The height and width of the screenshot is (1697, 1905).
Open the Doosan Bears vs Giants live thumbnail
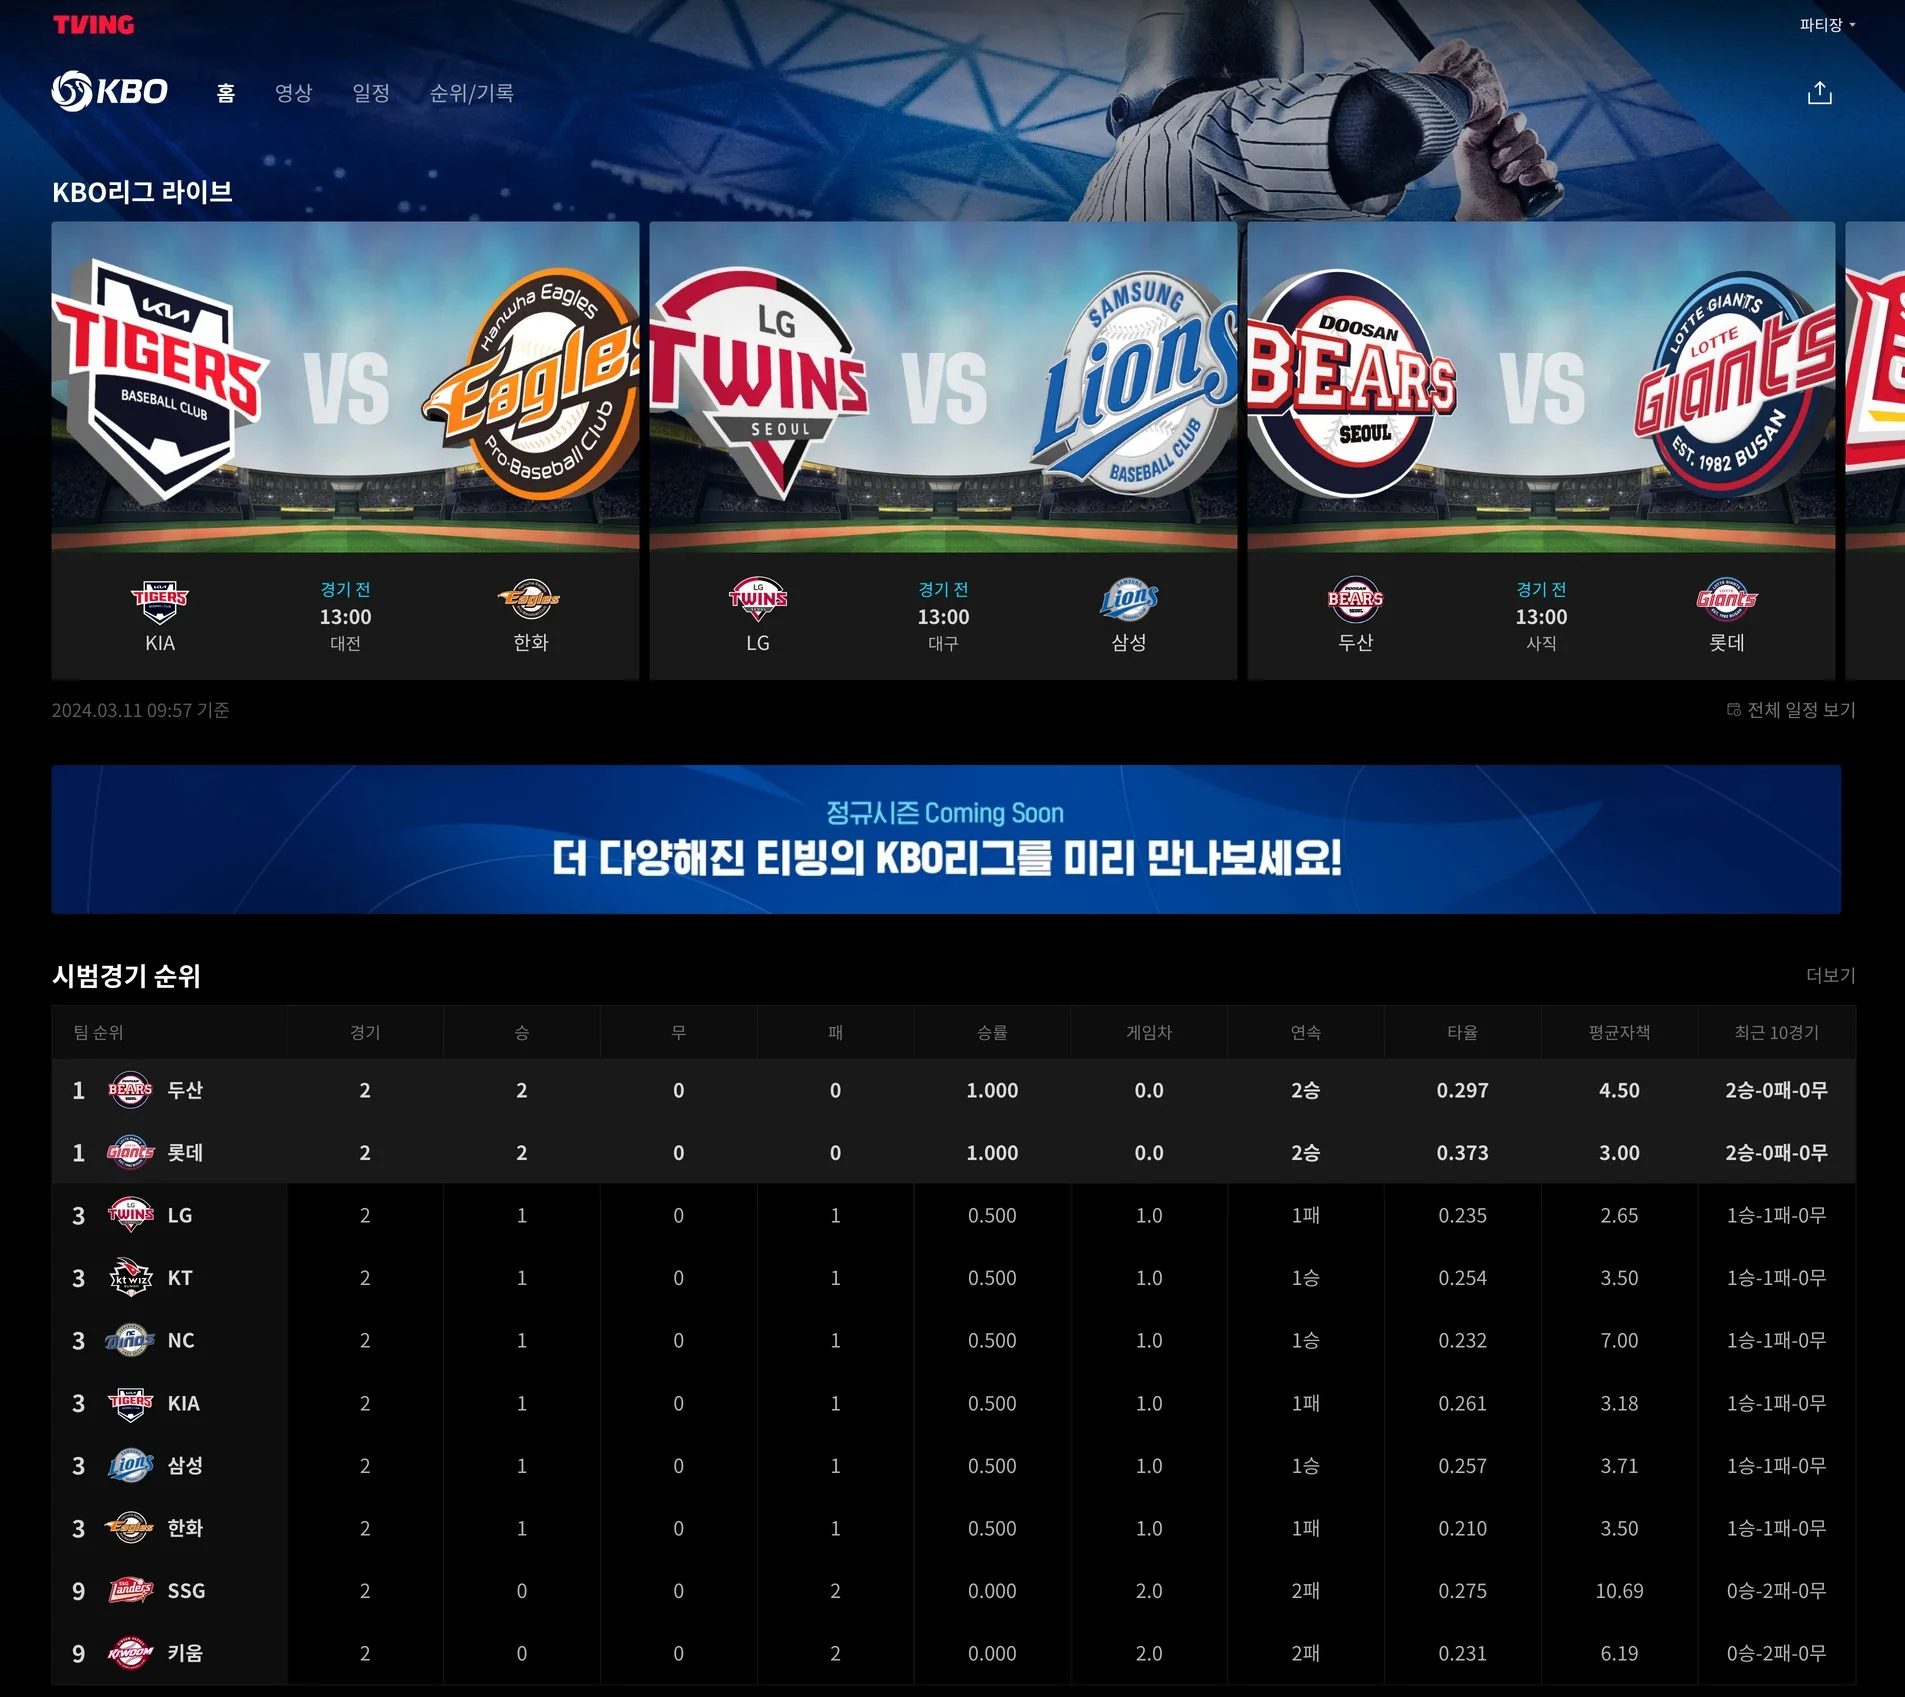click(x=1541, y=387)
